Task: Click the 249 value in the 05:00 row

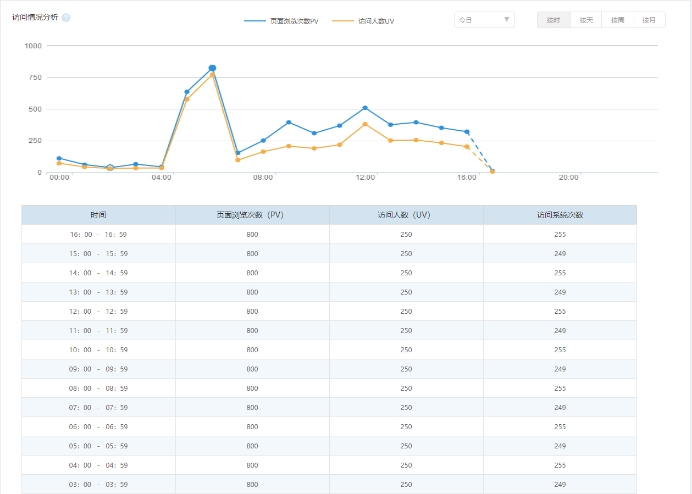Action: (x=560, y=446)
